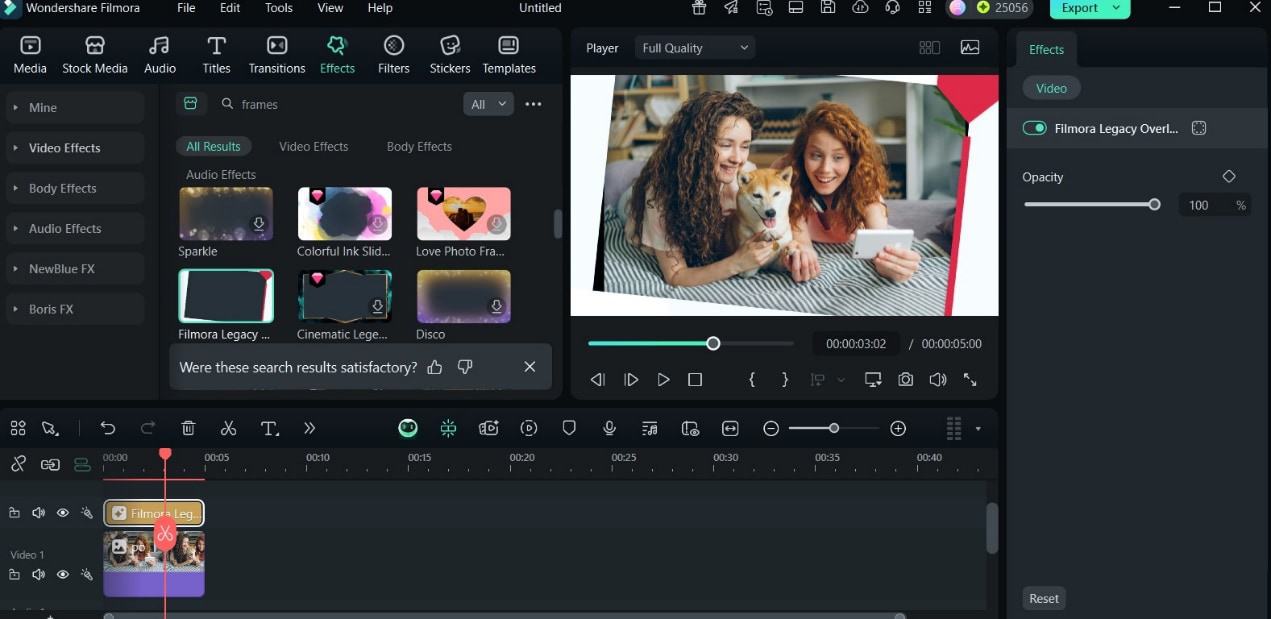Show more timeline tools via double chevron
This screenshot has height=619, width=1271.
[x=309, y=428]
